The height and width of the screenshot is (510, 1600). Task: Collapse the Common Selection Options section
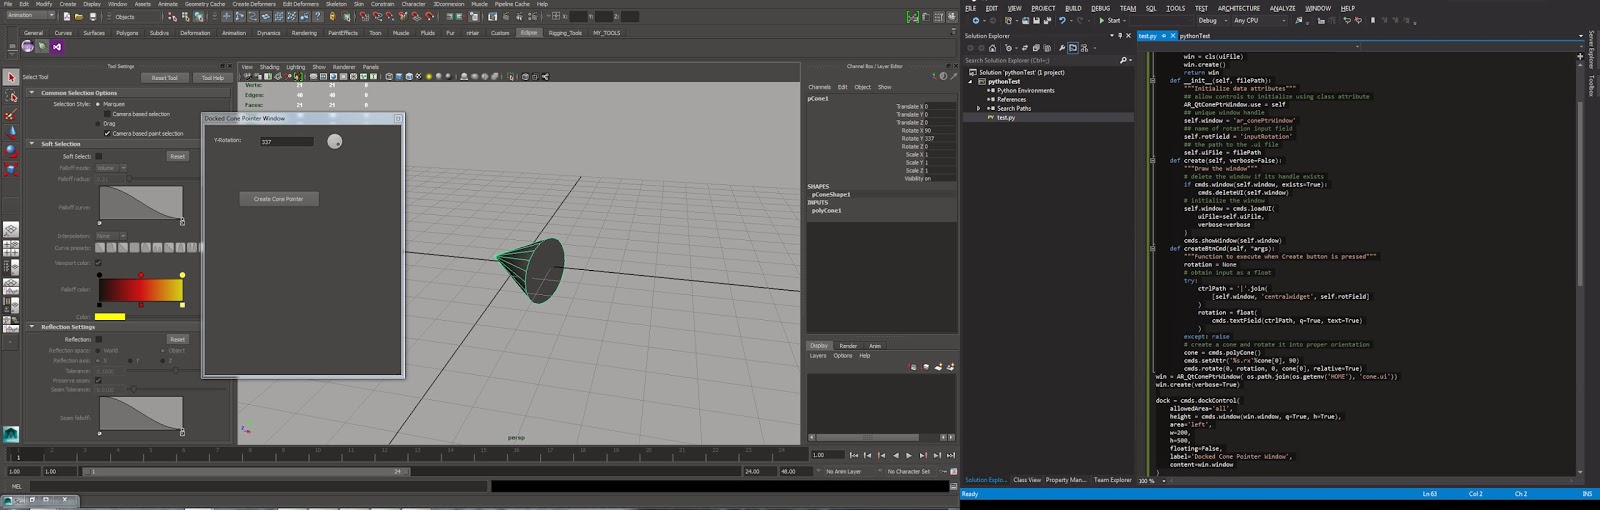(32, 93)
